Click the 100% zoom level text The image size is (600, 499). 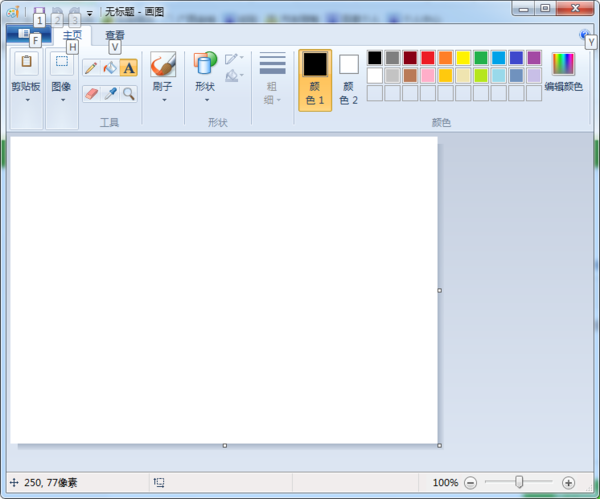click(x=445, y=483)
